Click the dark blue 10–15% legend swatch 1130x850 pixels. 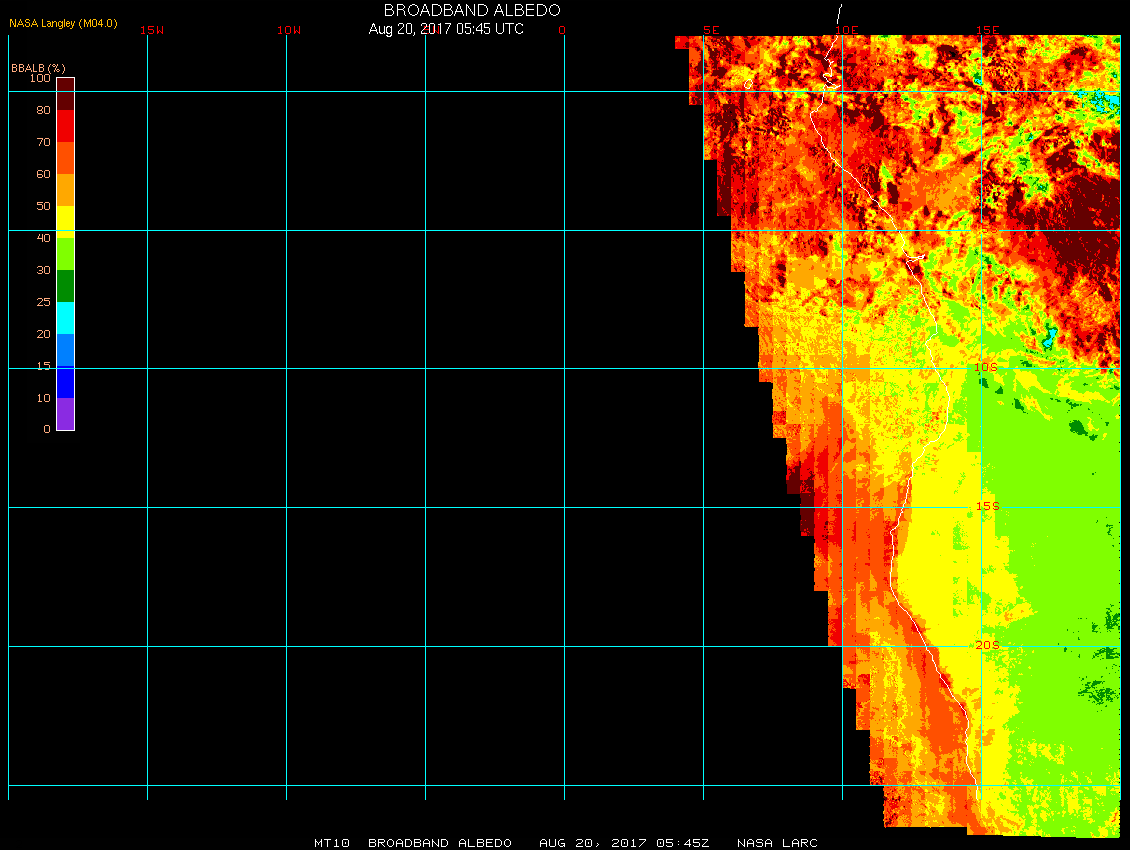[65, 382]
